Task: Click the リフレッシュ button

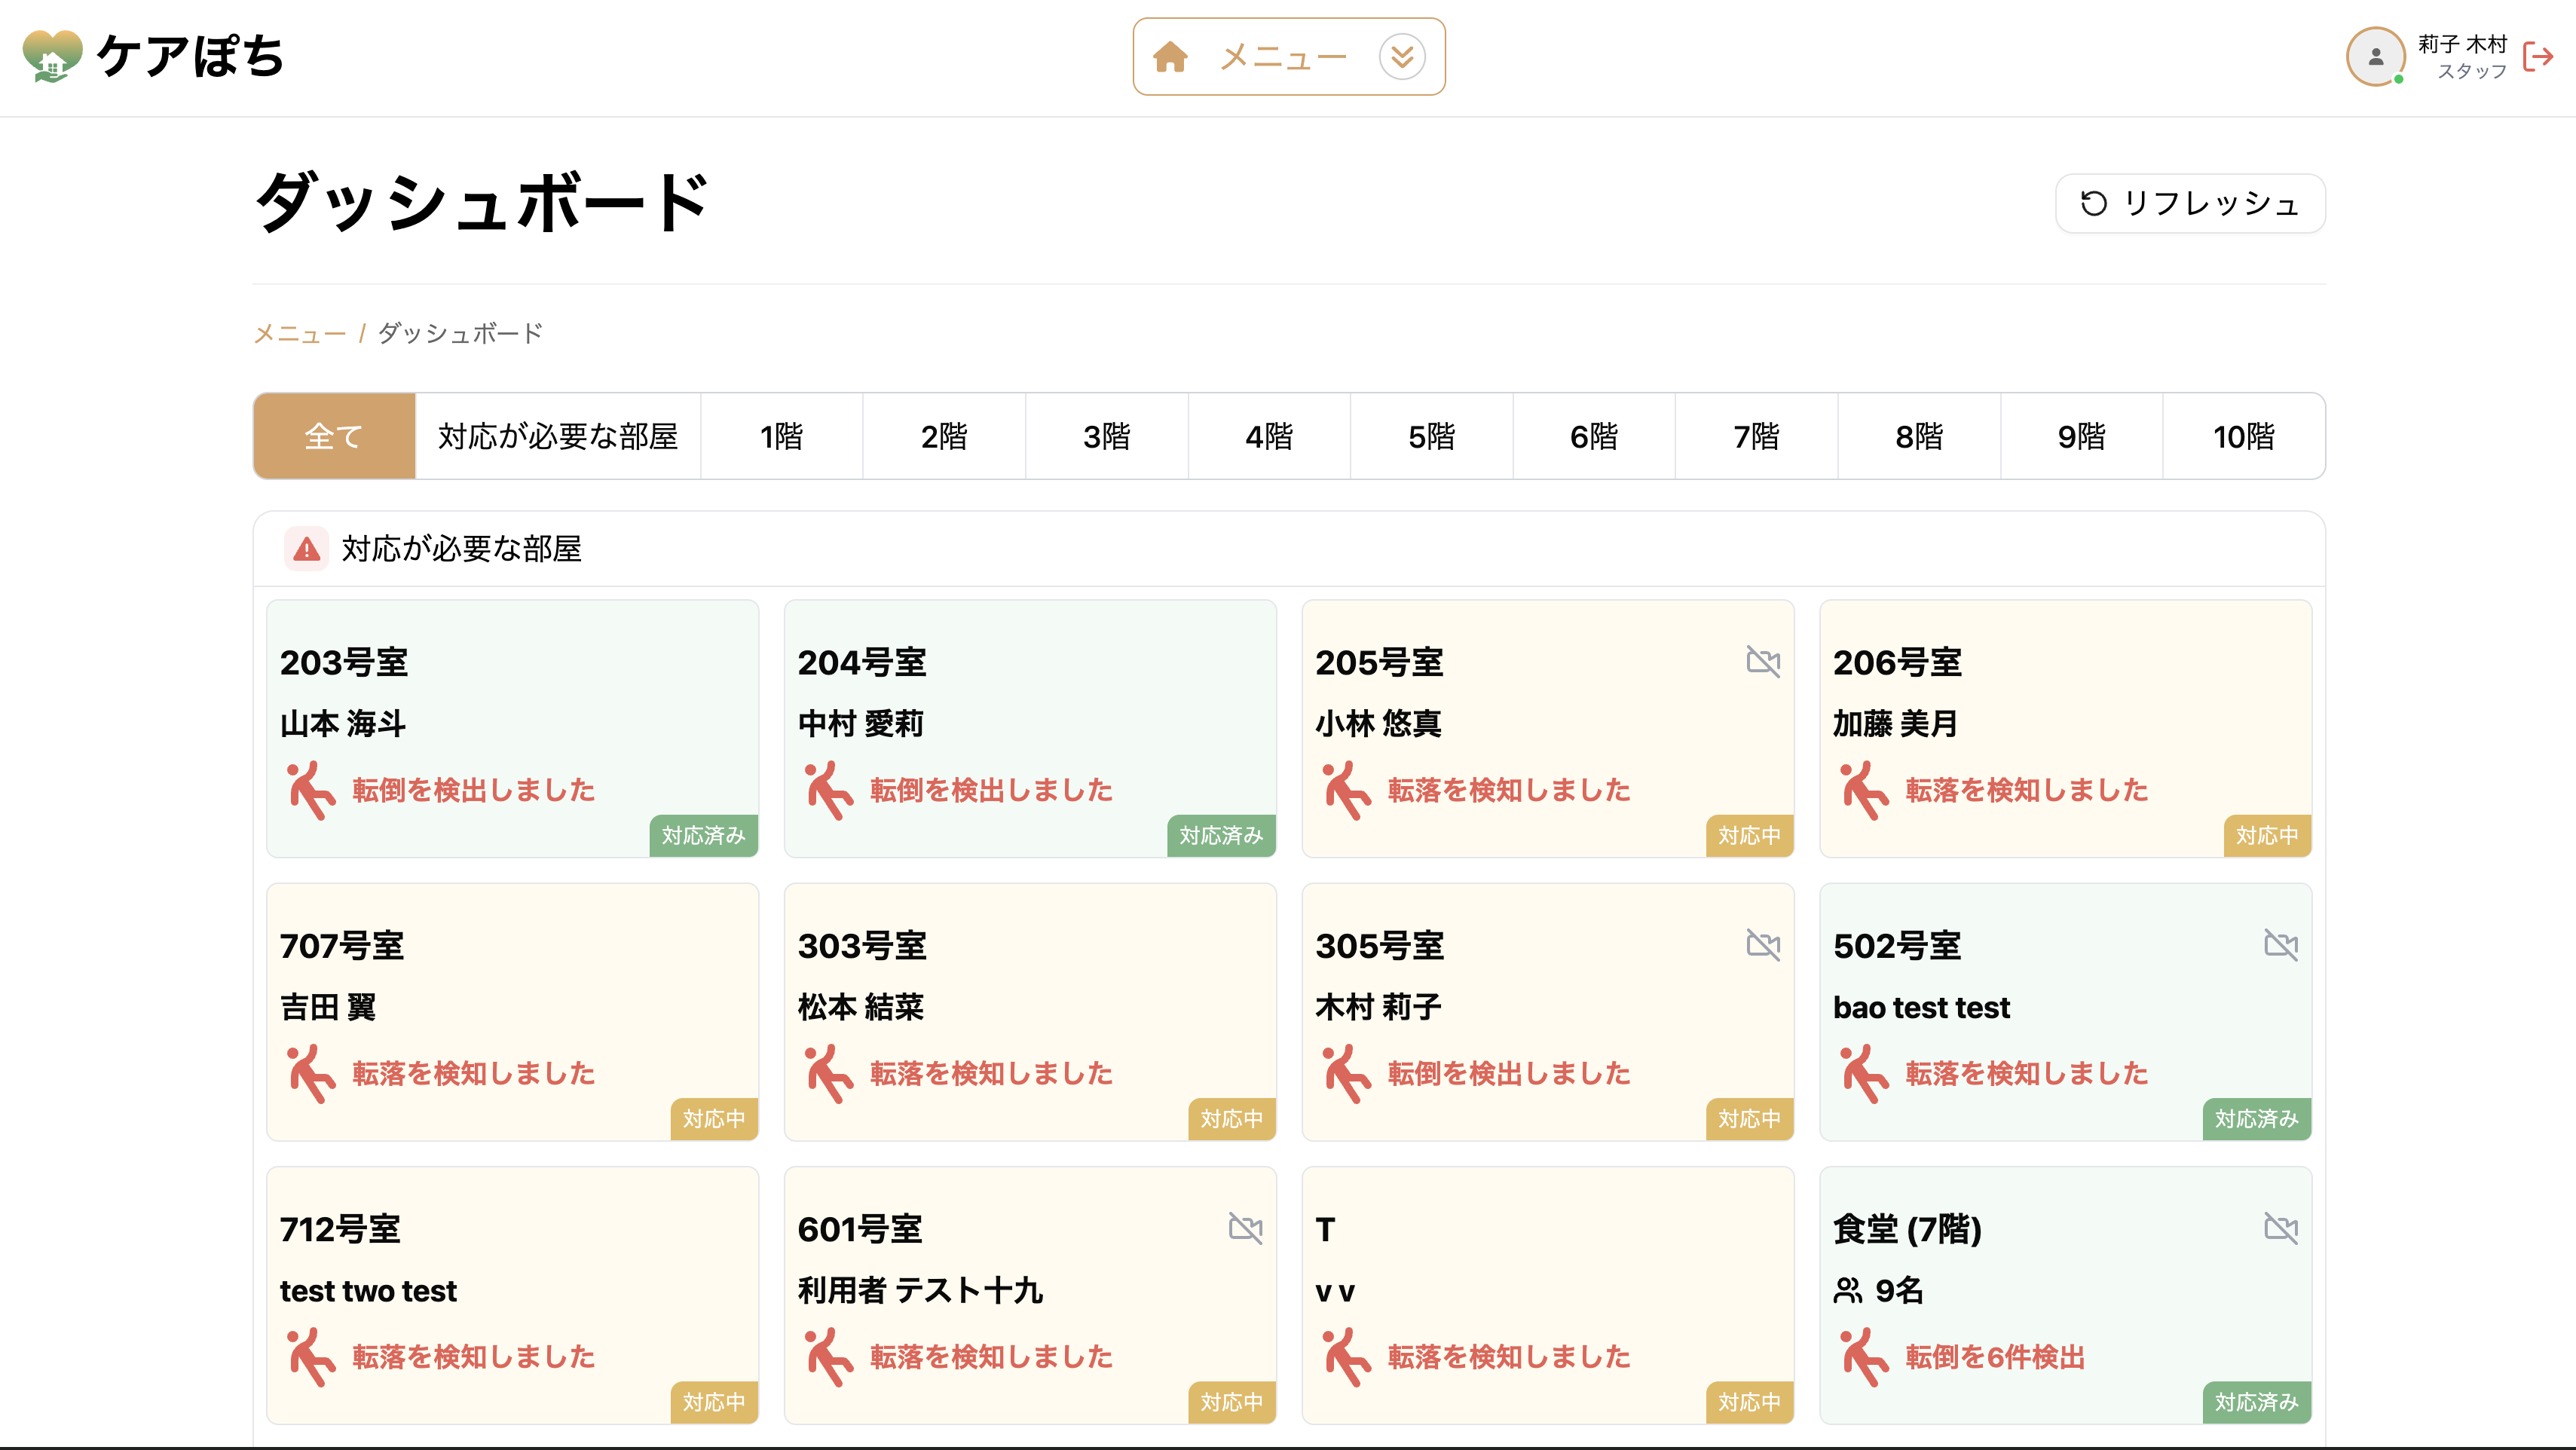Action: pos(2190,203)
